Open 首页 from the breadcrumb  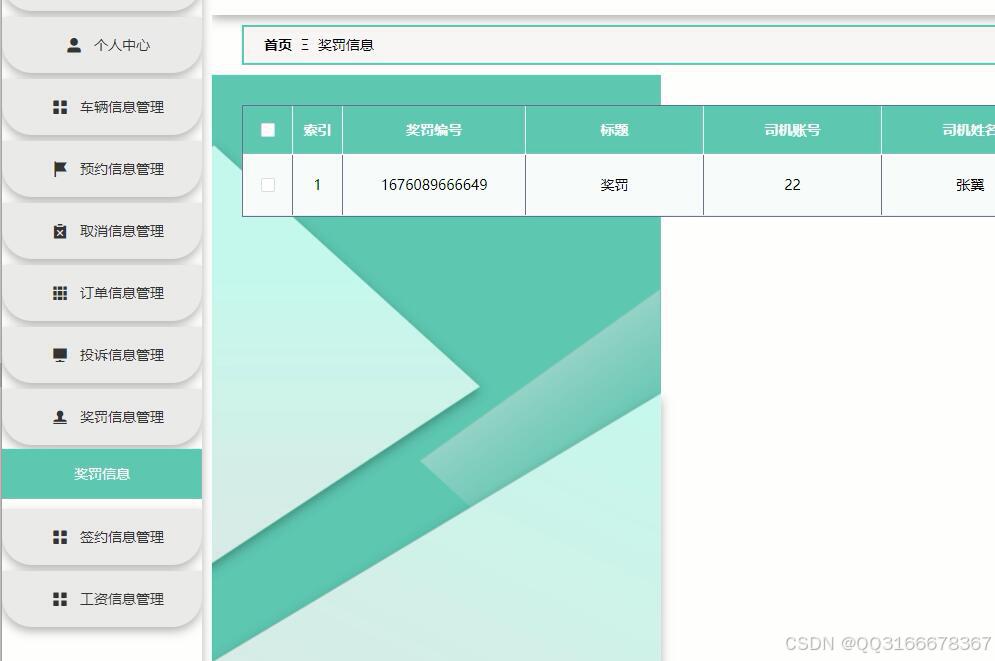276,45
